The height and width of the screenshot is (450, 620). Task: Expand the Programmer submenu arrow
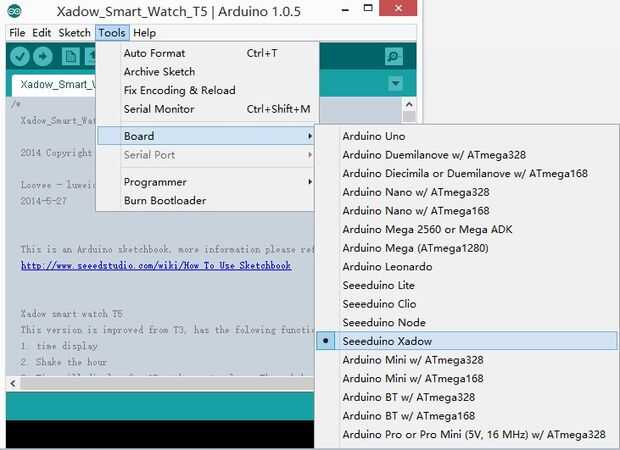[x=310, y=182]
